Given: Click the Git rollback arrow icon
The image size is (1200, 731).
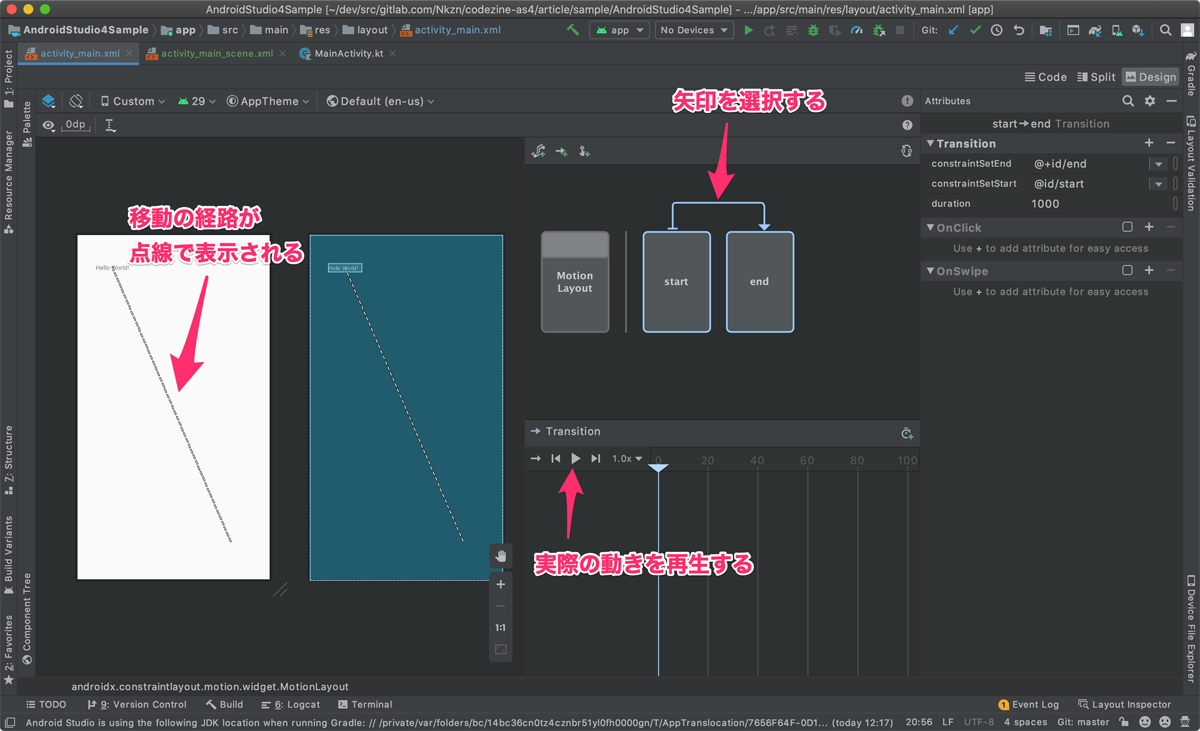Looking at the screenshot, I should pos(1019,30).
